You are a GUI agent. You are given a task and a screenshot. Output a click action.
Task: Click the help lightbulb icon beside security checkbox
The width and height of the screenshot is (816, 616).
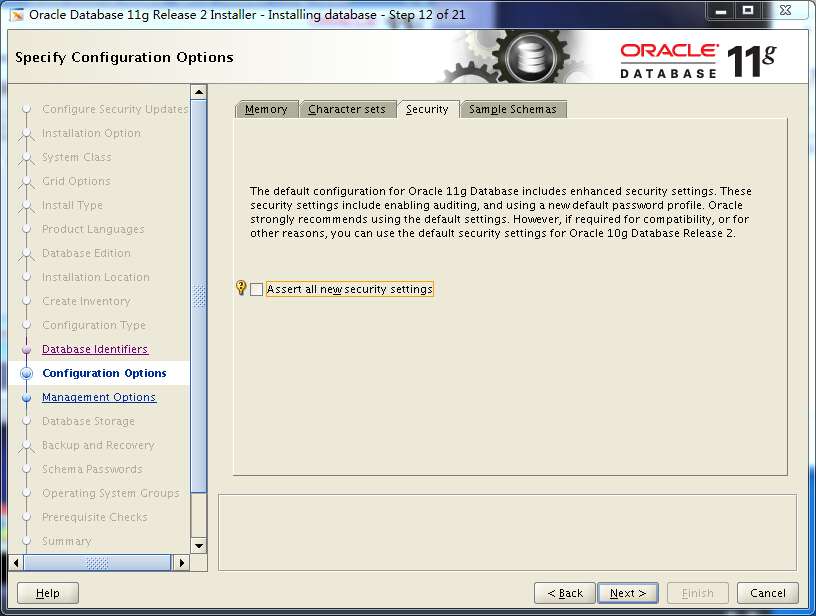coord(239,288)
